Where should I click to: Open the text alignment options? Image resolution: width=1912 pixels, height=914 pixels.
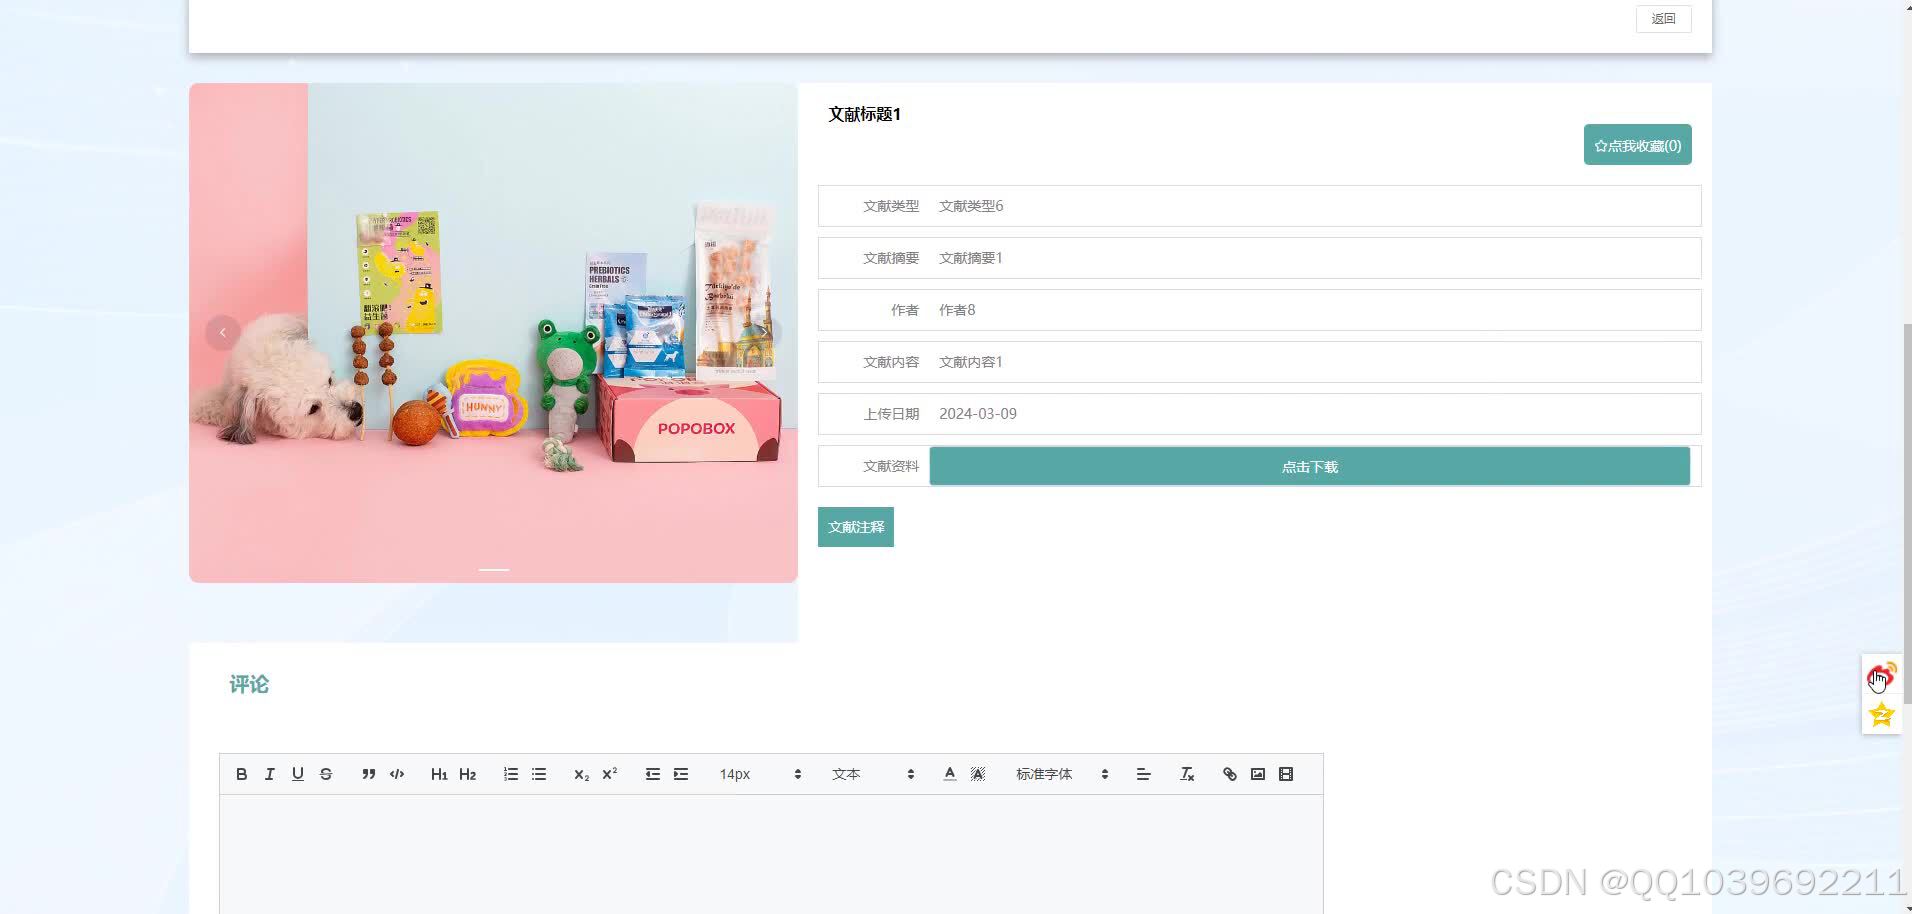coord(1144,774)
